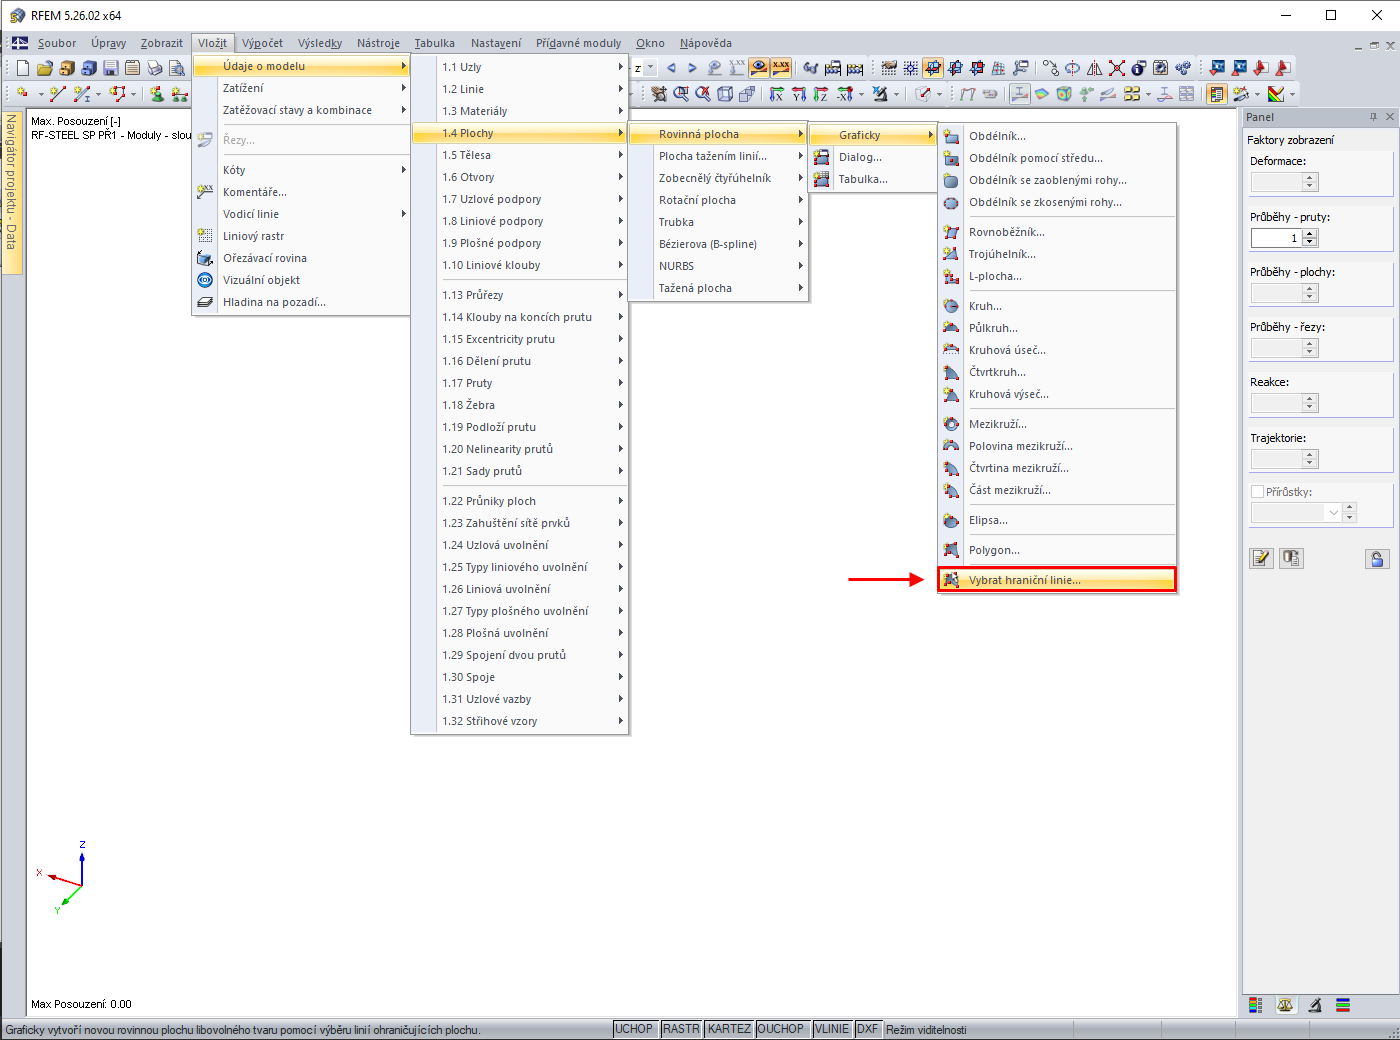
Task: Click the Save diskette toolbar icon
Action: tap(111, 68)
